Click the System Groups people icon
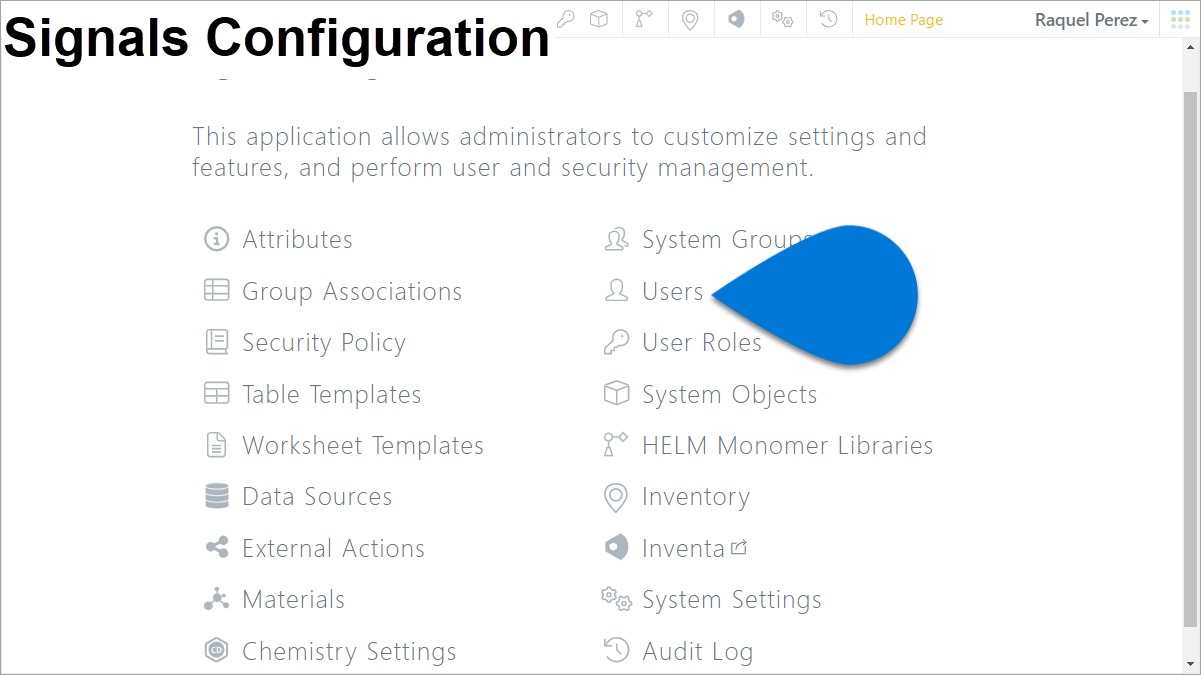The width and height of the screenshot is (1201, 675). pos(616,239)
